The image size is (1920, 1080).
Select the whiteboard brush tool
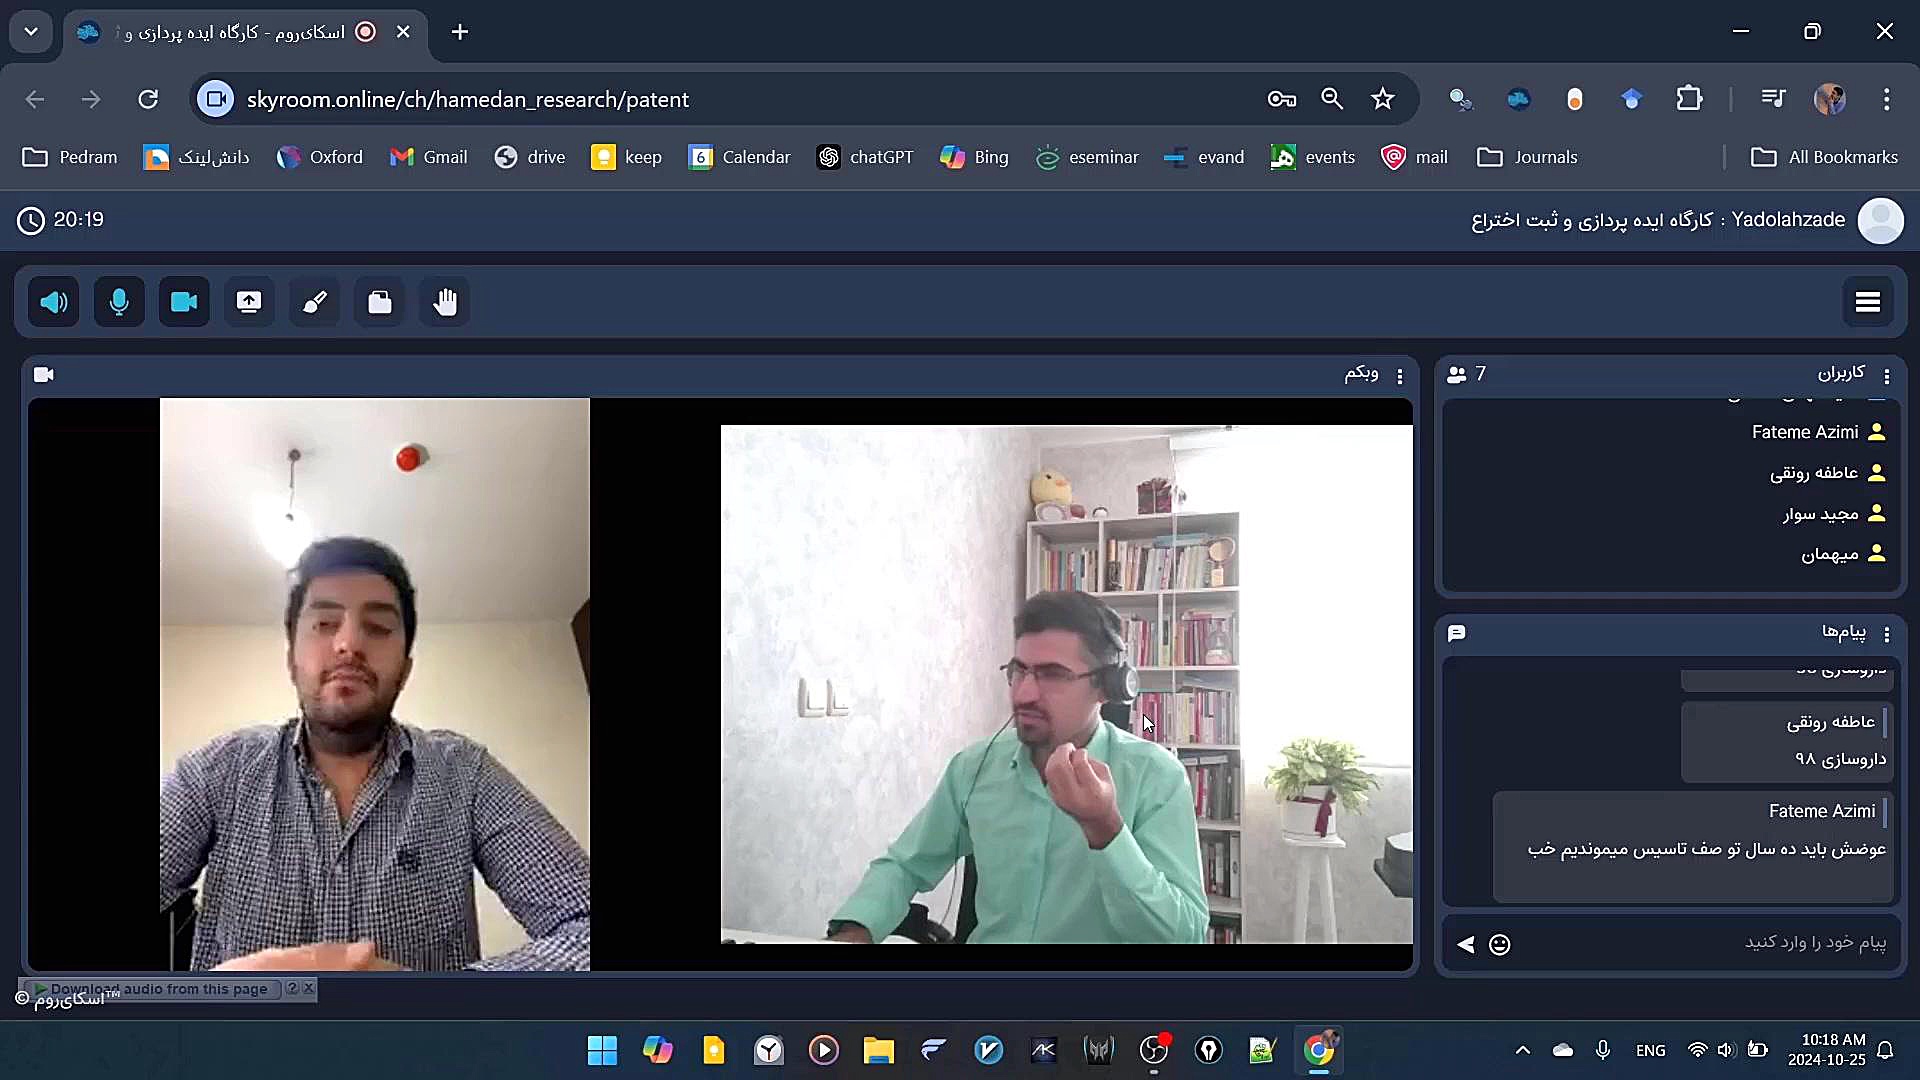(x=315, y=302)
